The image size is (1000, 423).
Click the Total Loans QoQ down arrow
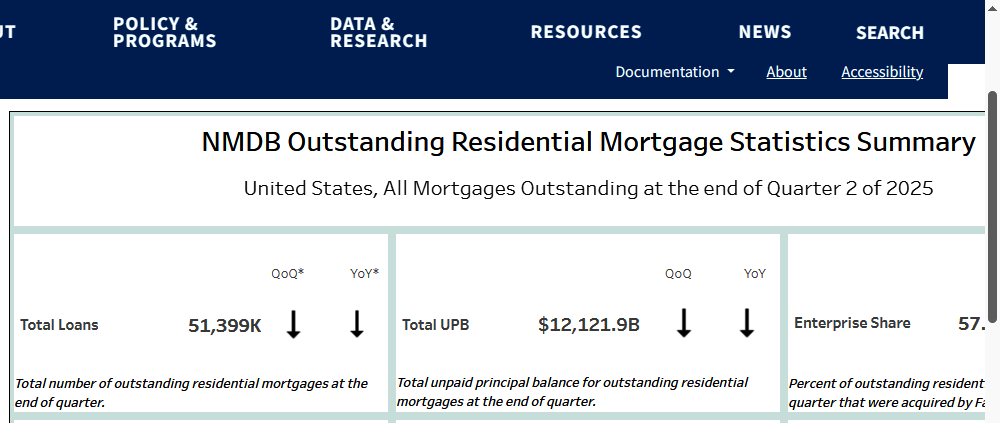pos(293,324)
